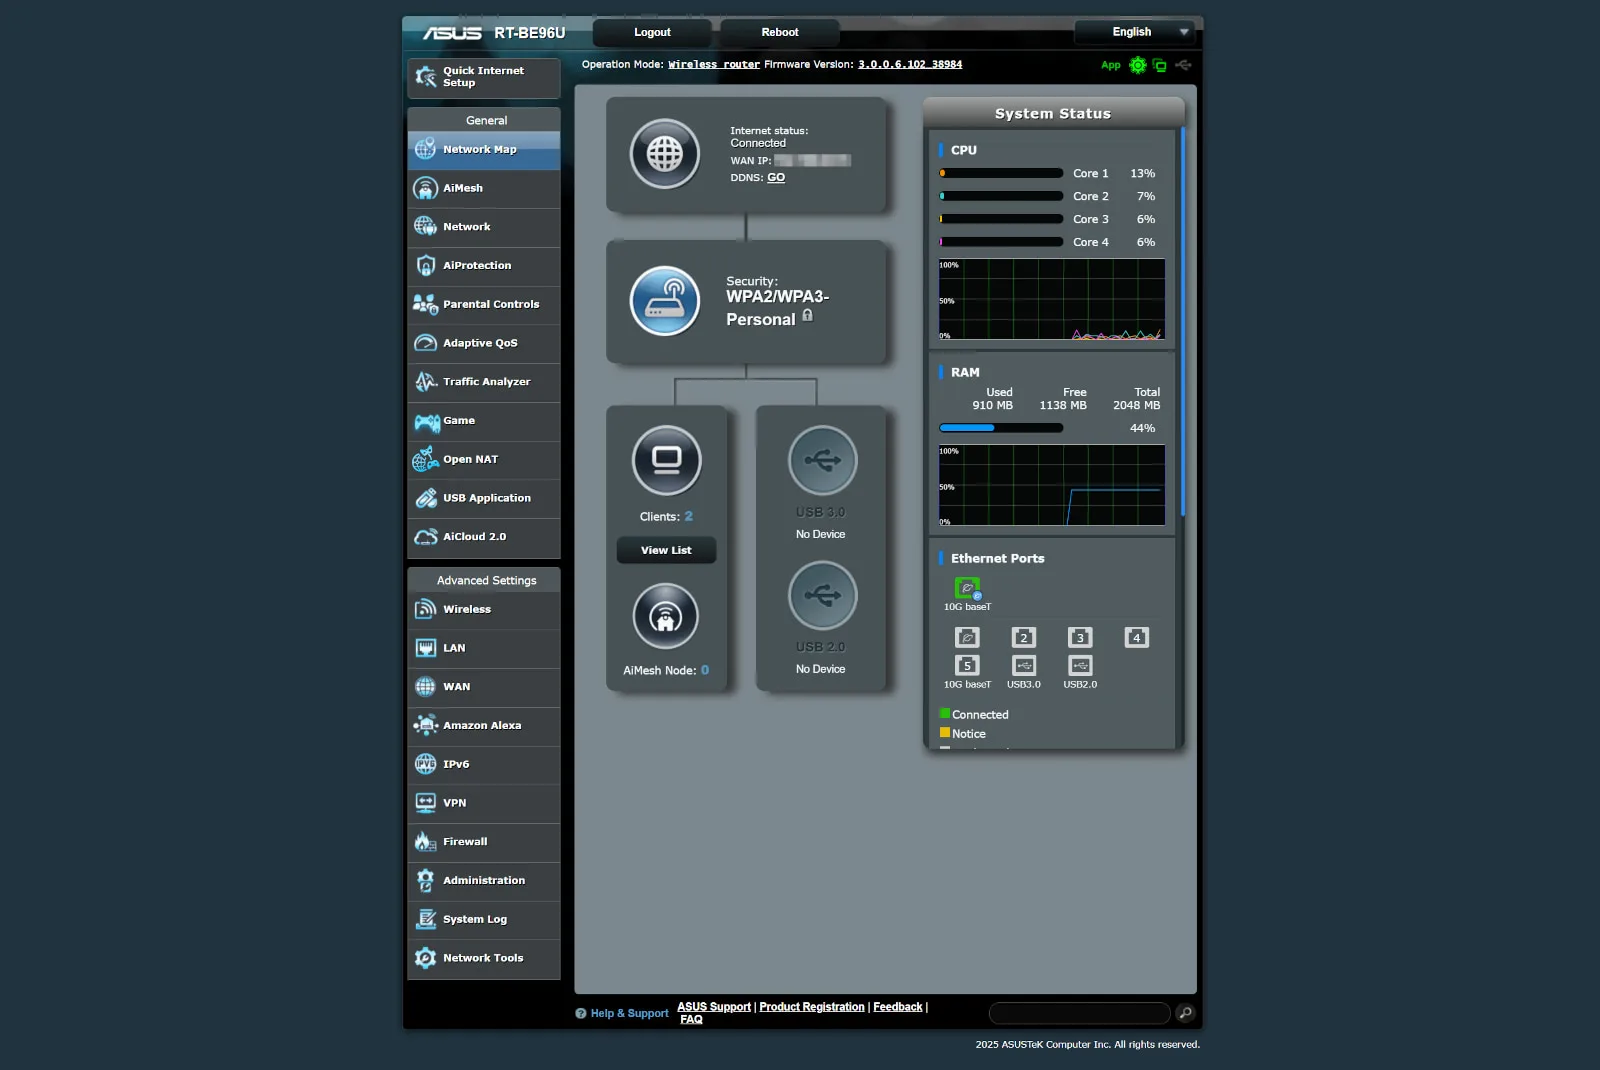Click the USB 3.0 device circle icon
The image size is (1600, 1070).
click(822, 460)
